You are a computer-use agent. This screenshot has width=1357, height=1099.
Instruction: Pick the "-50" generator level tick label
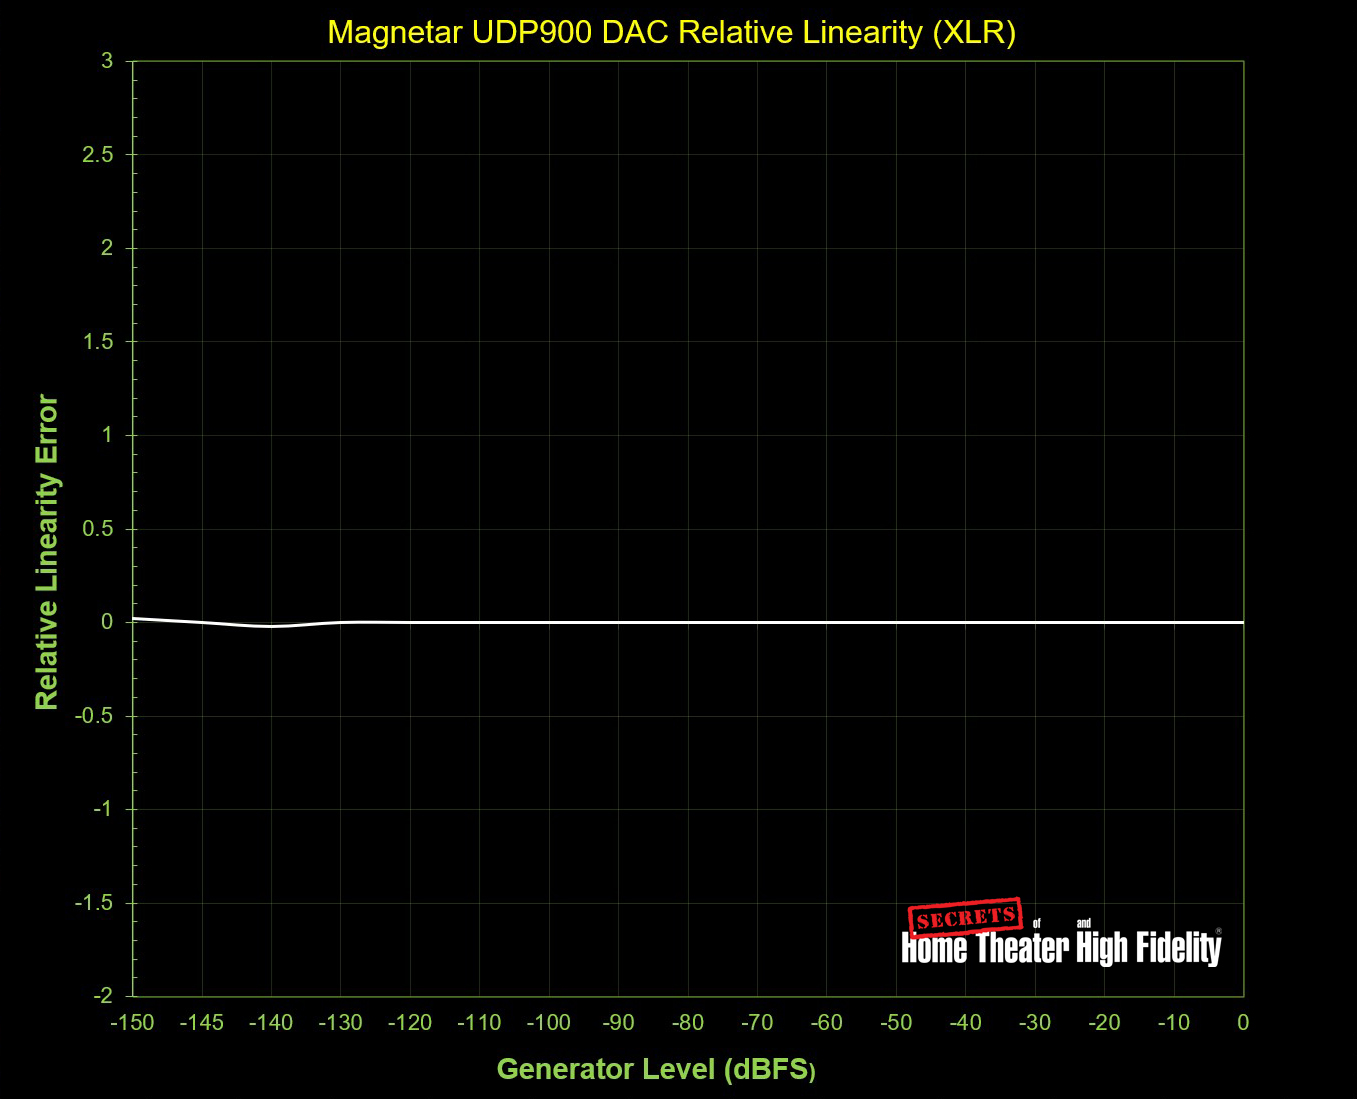point(896,1023)
